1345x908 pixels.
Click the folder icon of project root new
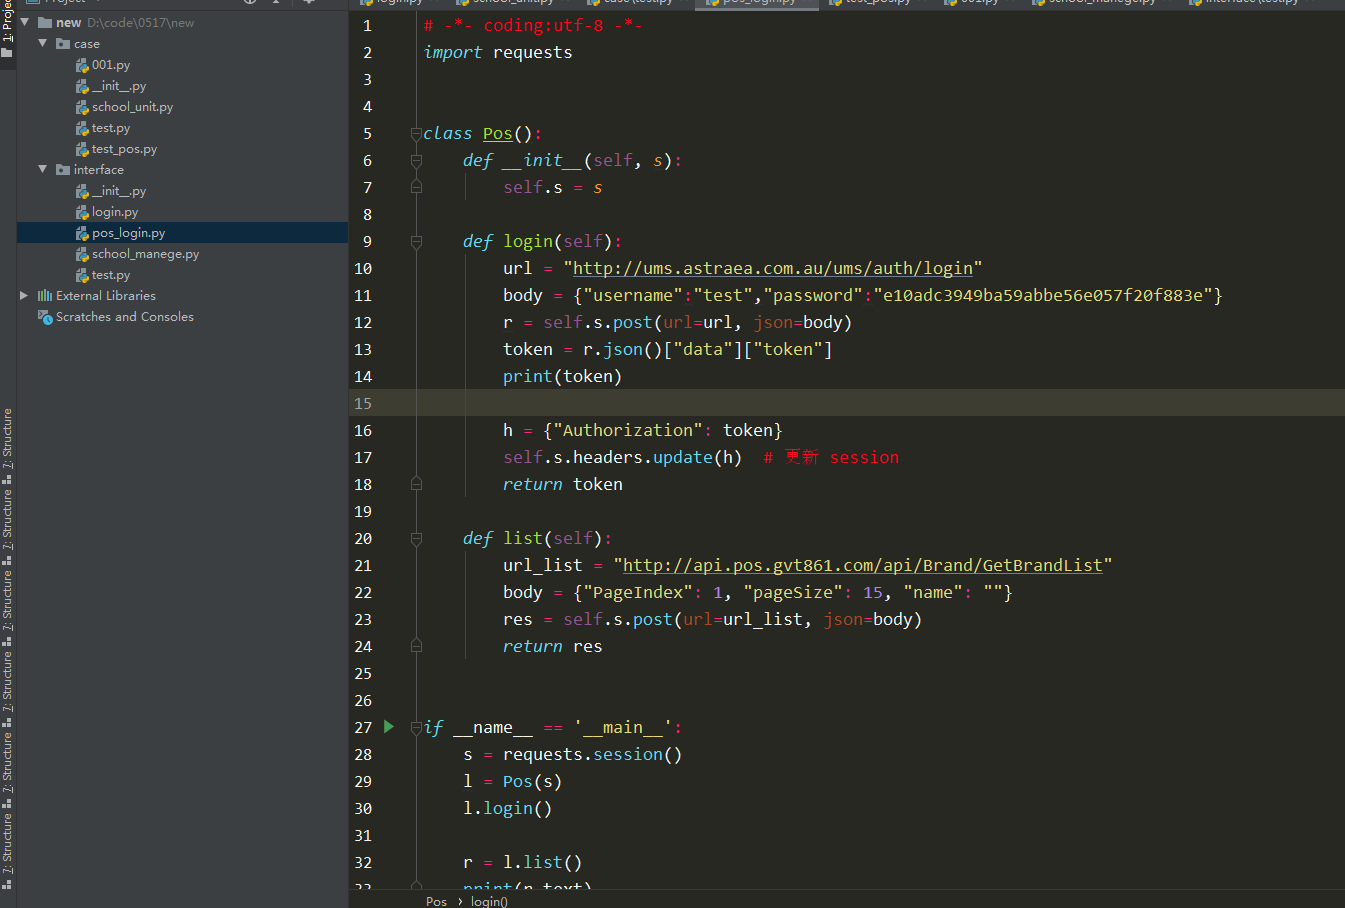(45, 22)
